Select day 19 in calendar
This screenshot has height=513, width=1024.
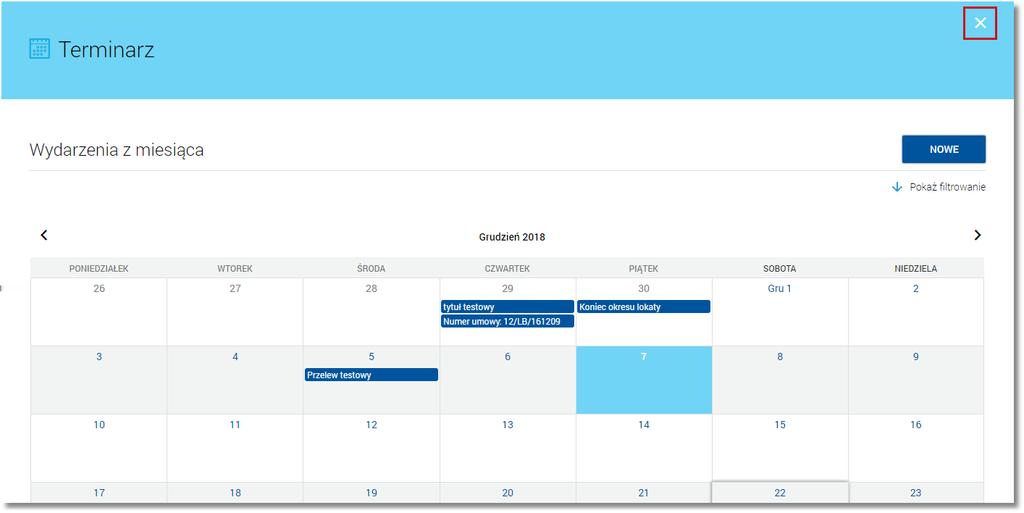point(372,493)
